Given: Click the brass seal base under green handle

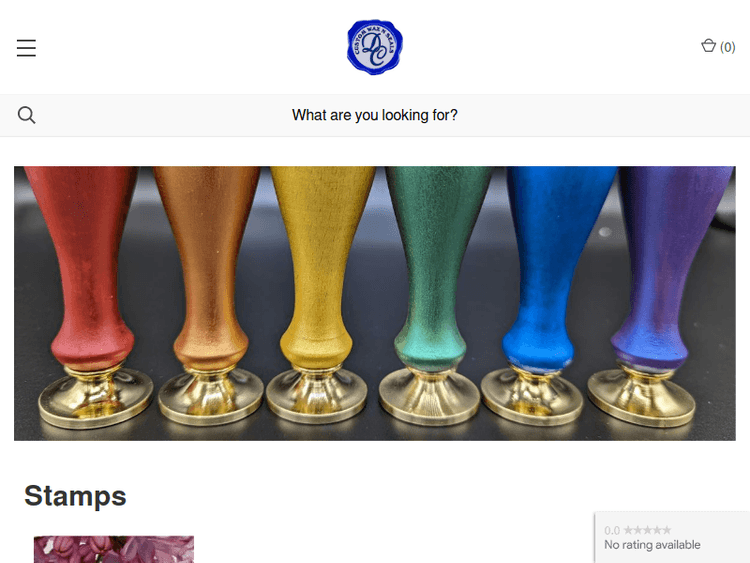Looking at the screenshot, I should click(x=430, y=395).
